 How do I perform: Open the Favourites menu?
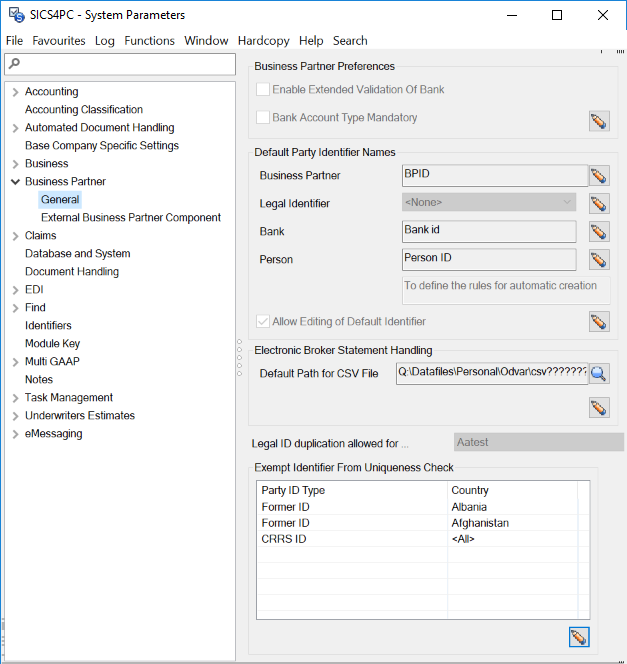[58, 41]
